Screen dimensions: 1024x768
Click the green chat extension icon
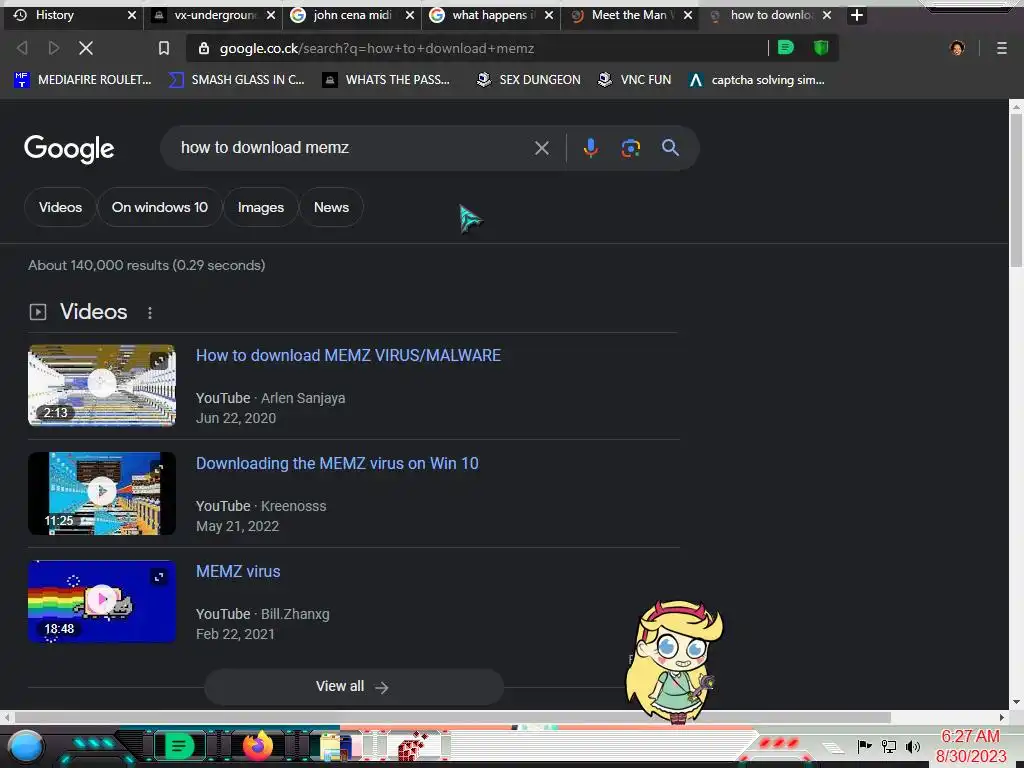786,48
